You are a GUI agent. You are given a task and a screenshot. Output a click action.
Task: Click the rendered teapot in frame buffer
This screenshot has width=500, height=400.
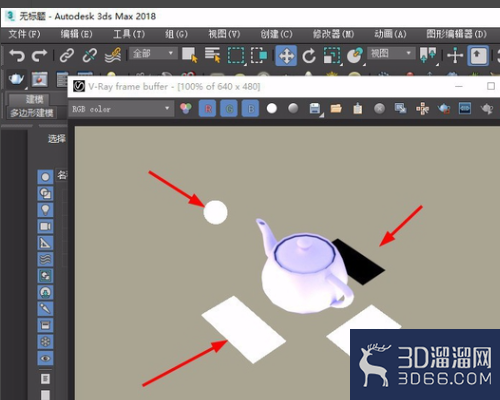tap(305, 267)
